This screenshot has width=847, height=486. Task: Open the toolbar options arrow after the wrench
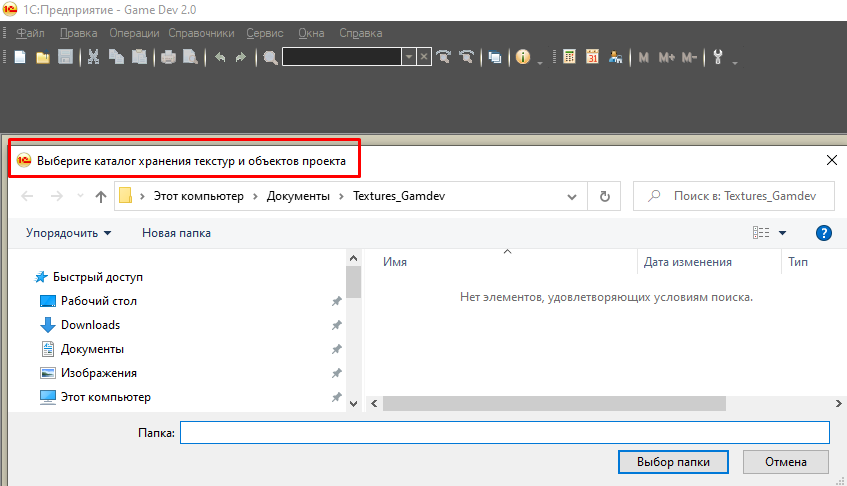pos(735,63)
